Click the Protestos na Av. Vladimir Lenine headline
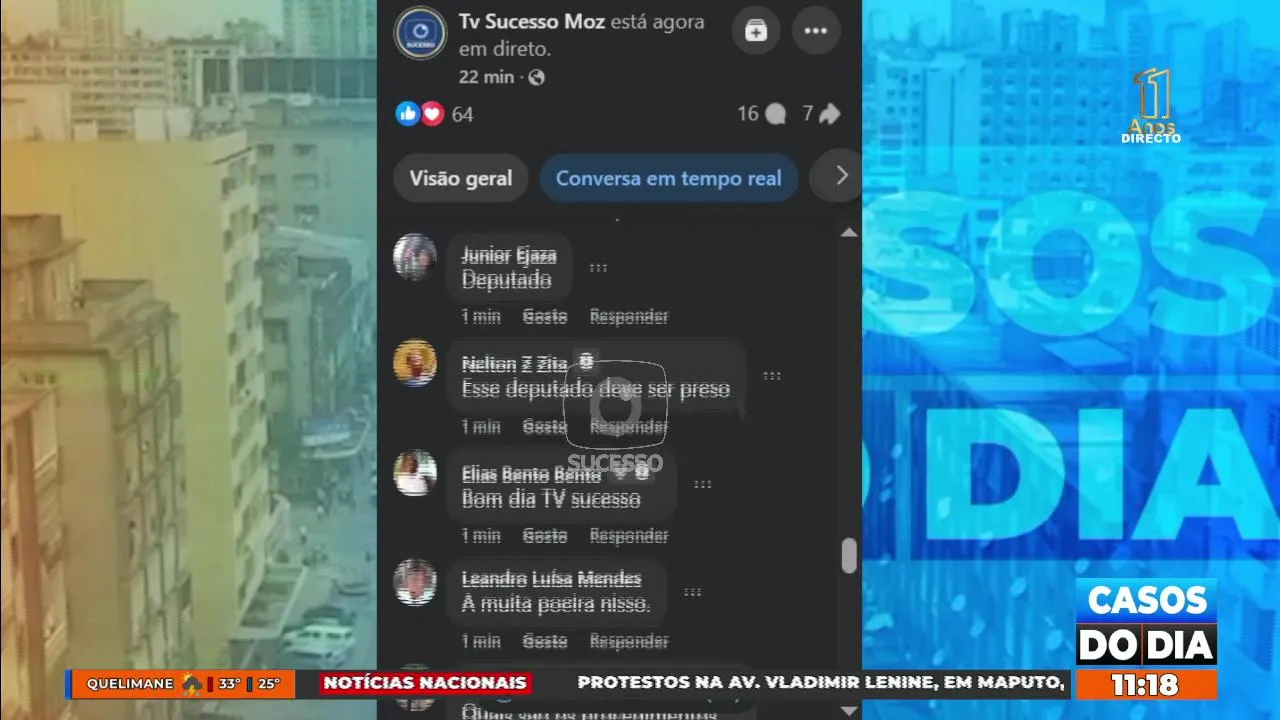 click(x=820, y=683)
